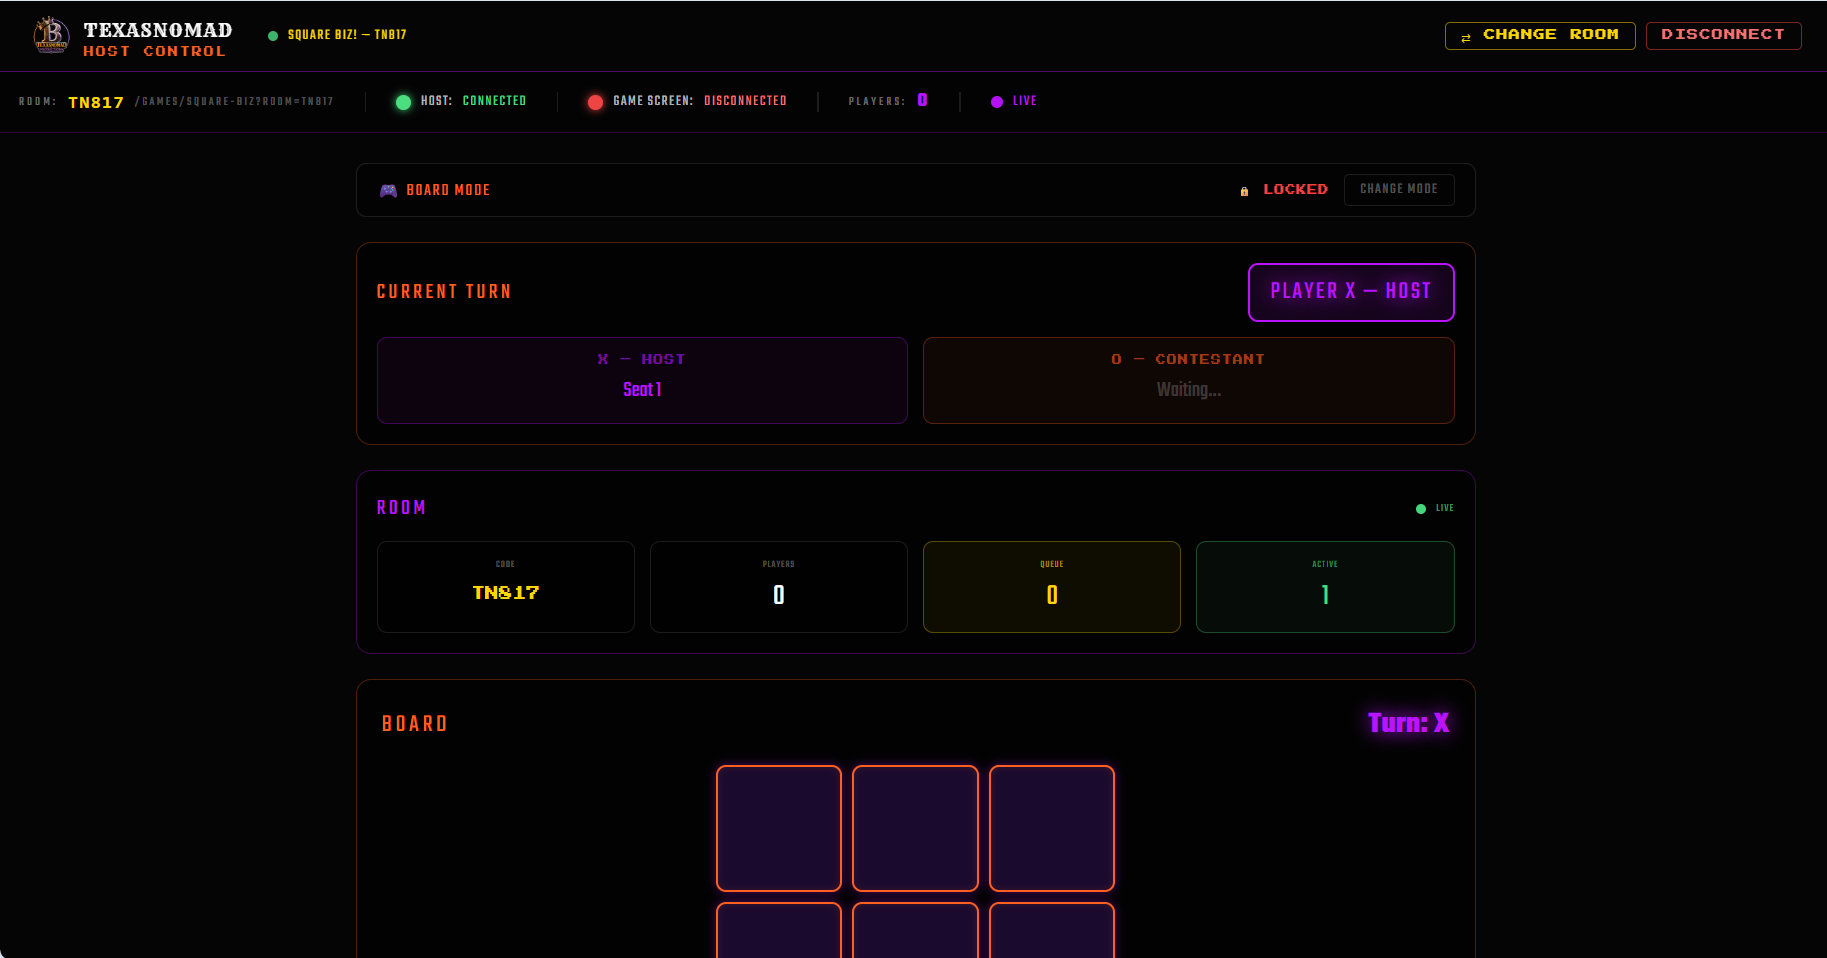The height and width of the screenshot is (958, 1827).
Task: Select the X — Host Seat 1 card
Action: (642, 380)
